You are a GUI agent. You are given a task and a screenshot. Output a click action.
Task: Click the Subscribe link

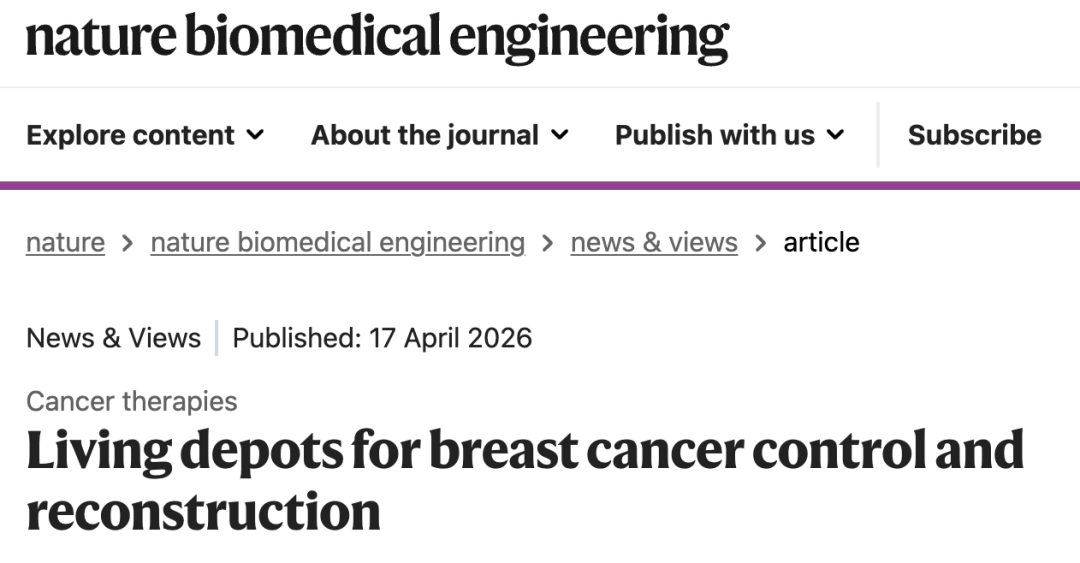click(x=974, y=135)
